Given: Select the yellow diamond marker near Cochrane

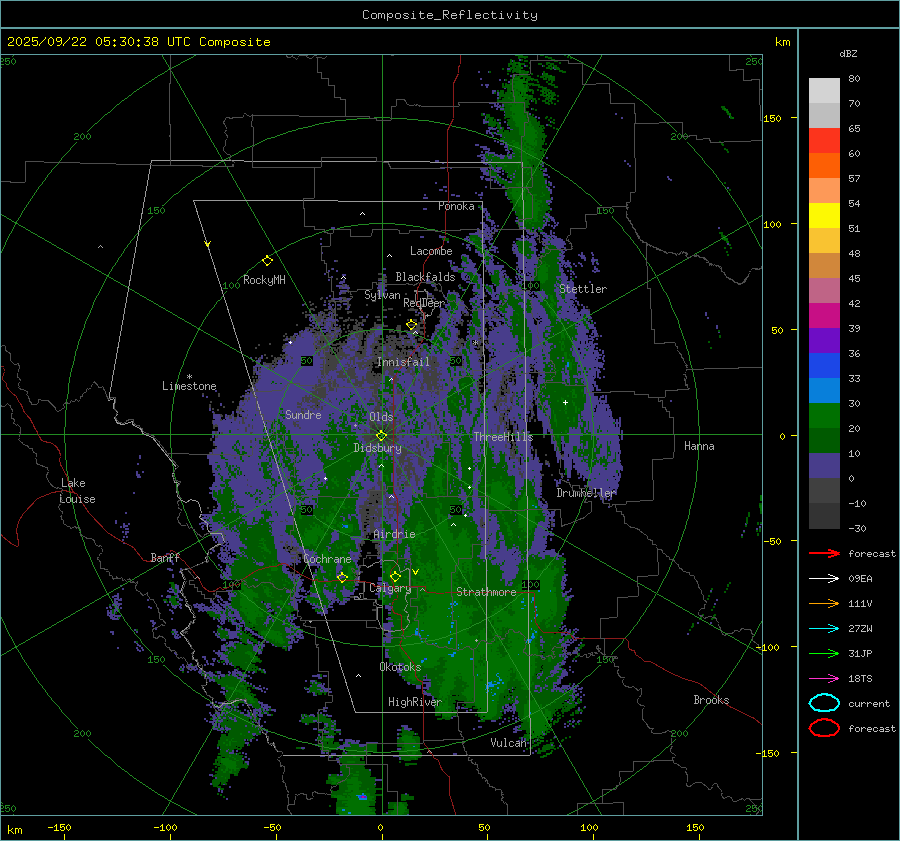Looking at the screenshot, I should pos(342,577).
